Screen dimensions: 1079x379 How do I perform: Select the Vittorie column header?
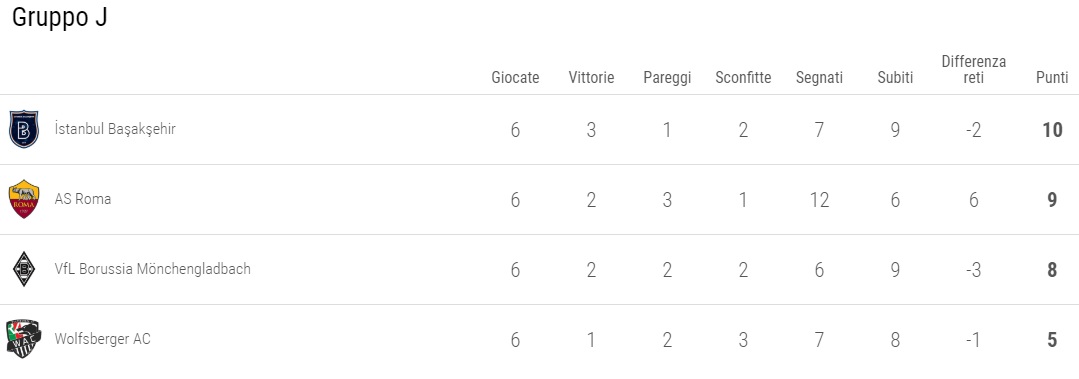coord(591,78)
